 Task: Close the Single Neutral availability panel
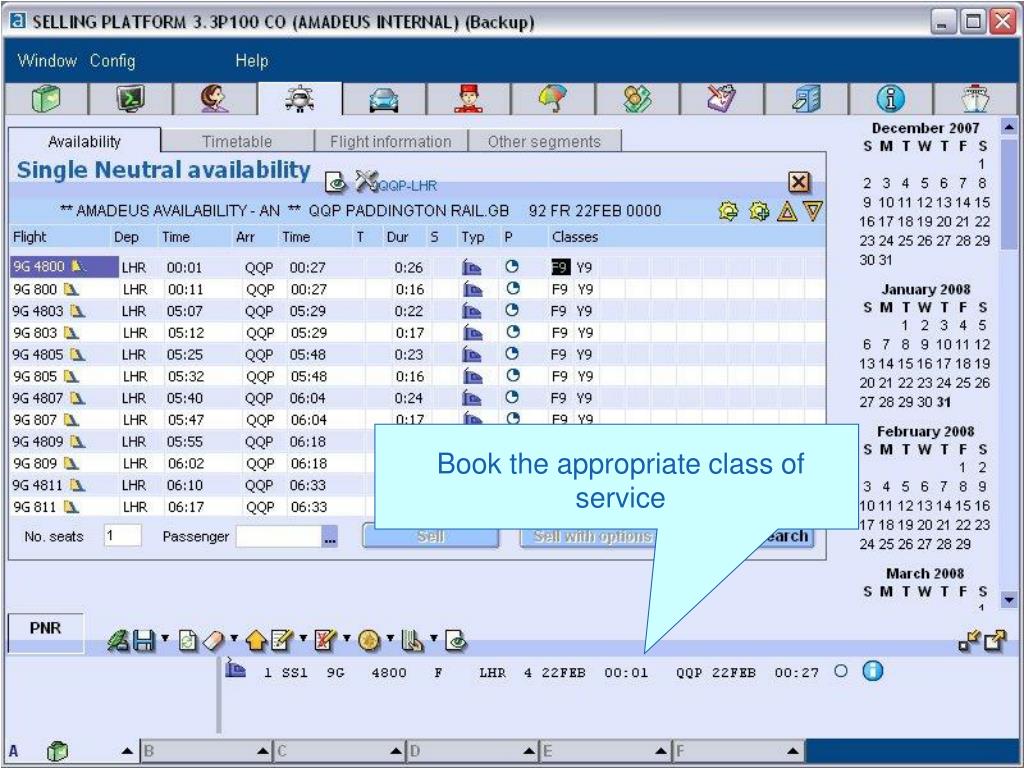pos(799,182)
